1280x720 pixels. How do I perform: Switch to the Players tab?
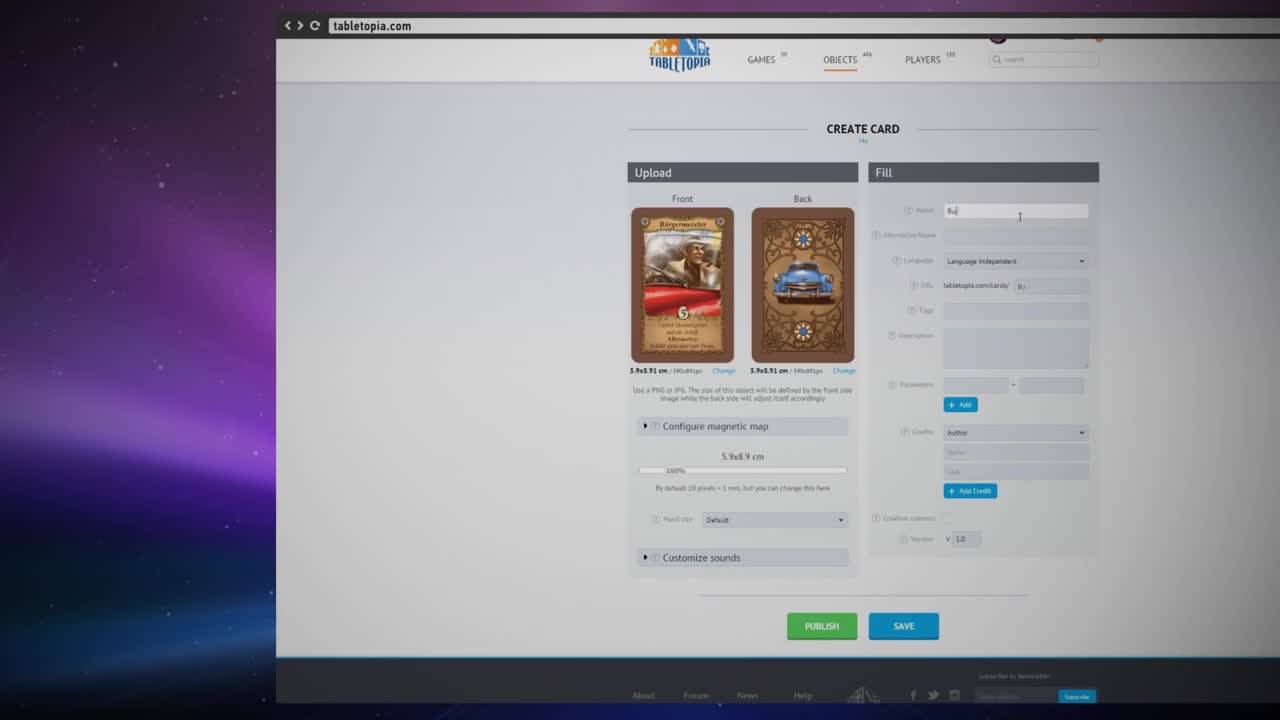coord(922,60)
